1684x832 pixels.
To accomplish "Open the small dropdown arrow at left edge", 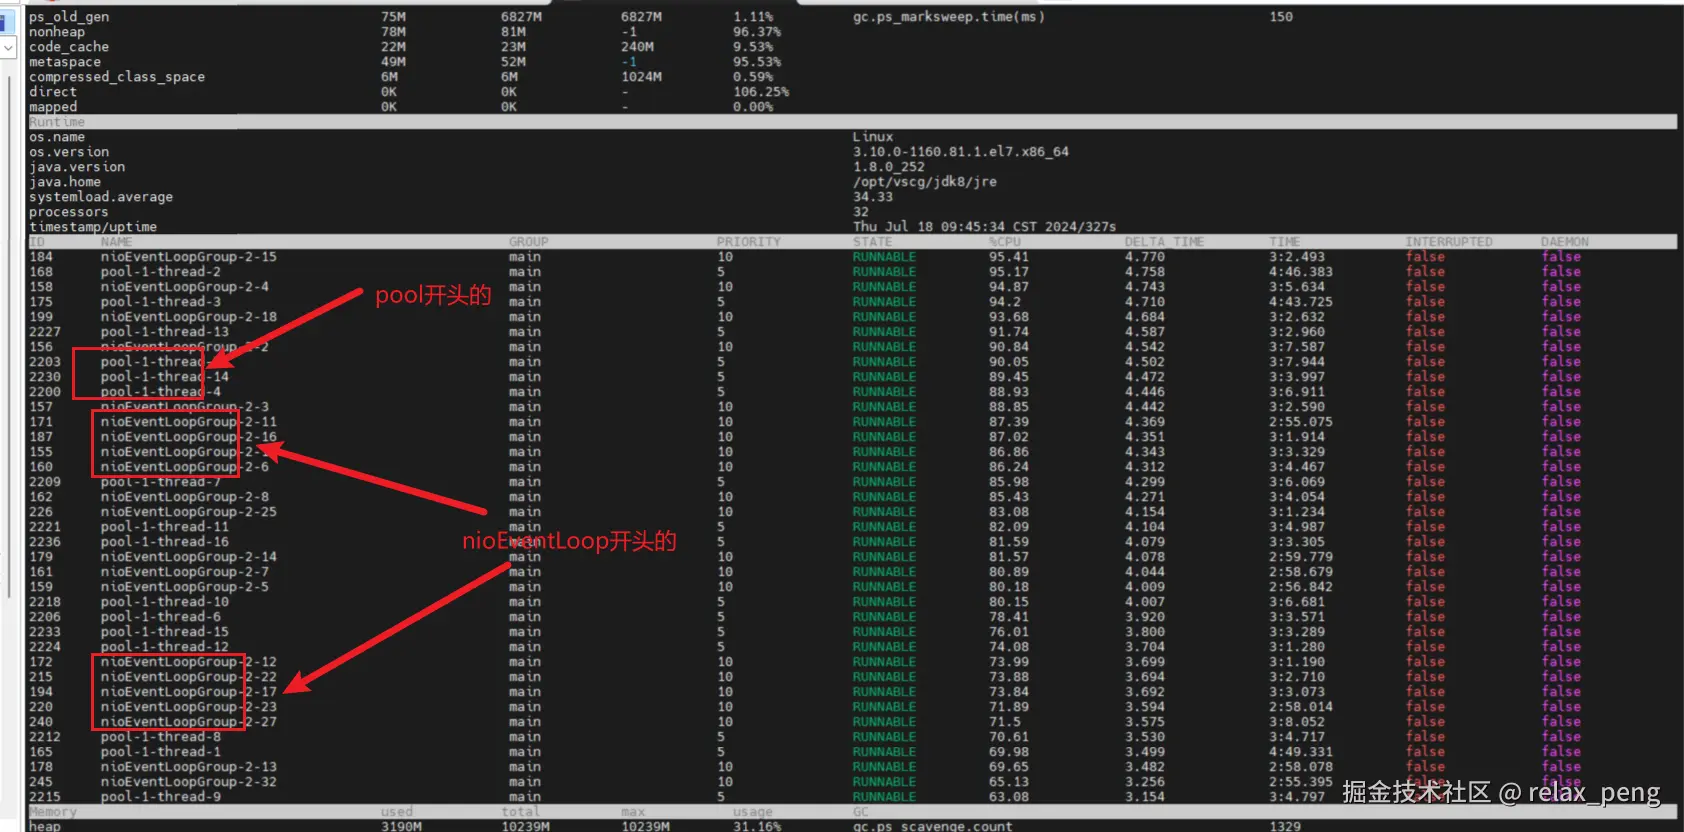I will [x=8, y=48].
